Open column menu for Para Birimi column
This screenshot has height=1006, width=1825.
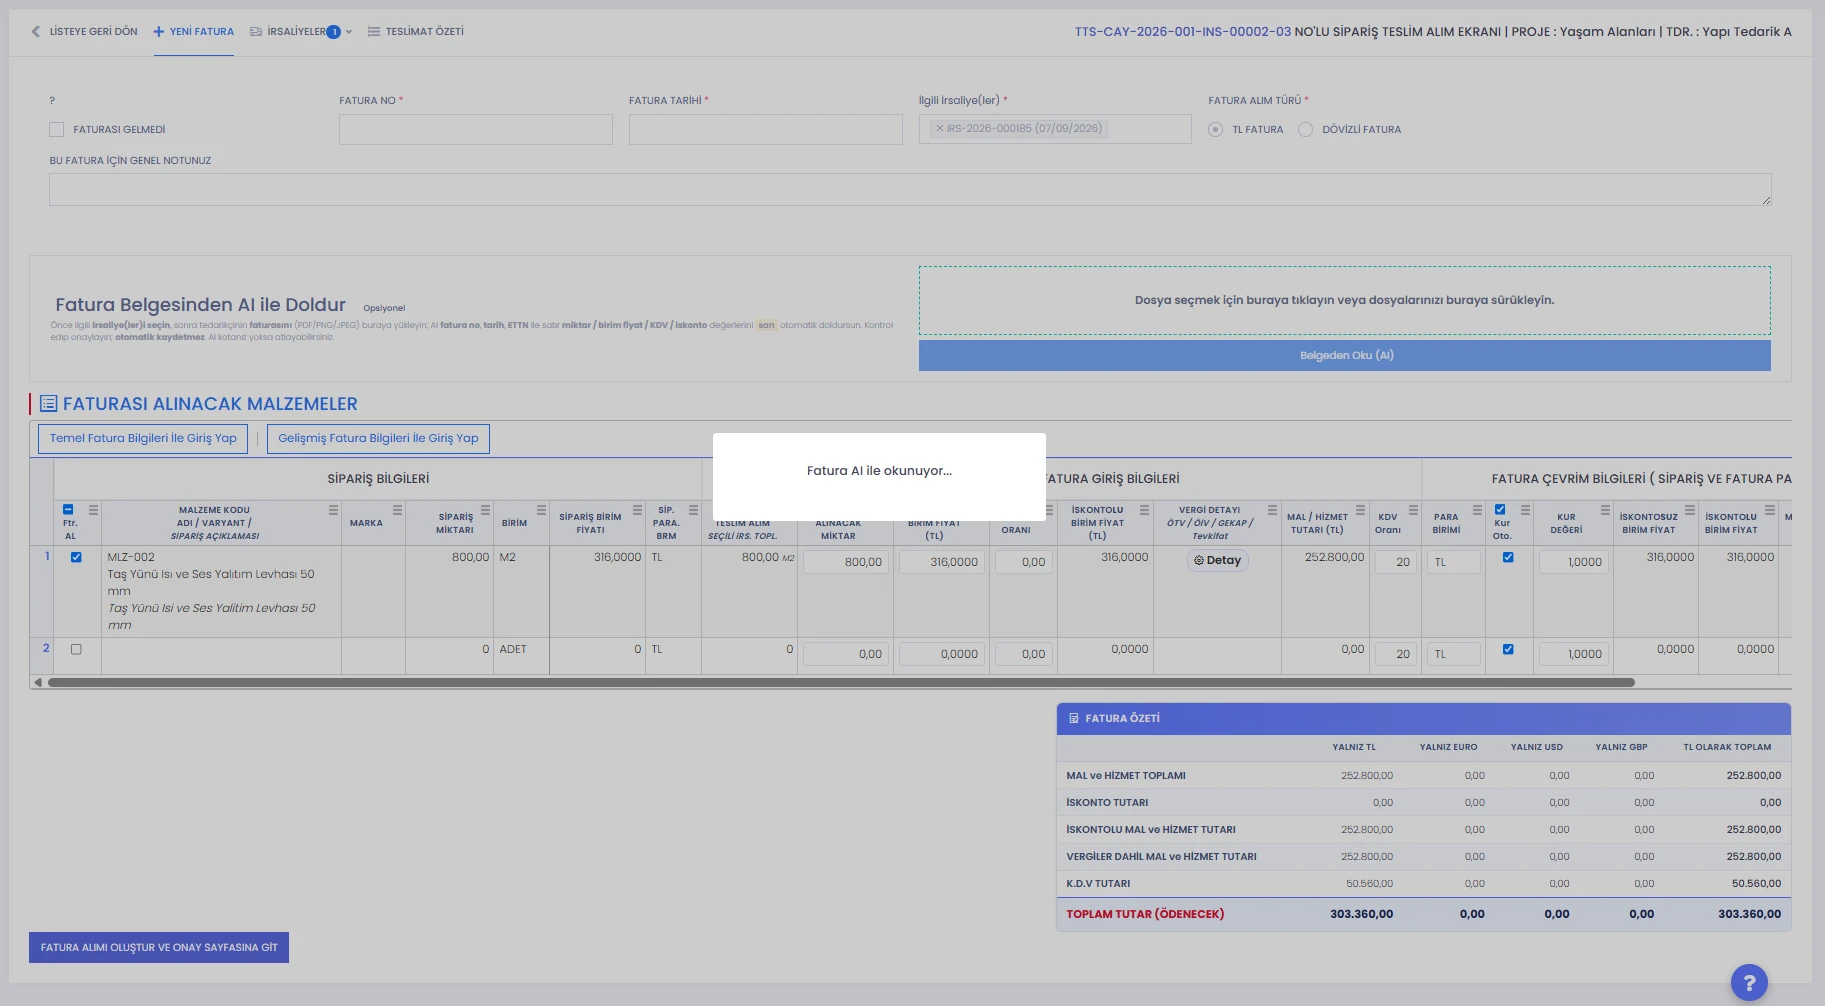pos(1477,510)
